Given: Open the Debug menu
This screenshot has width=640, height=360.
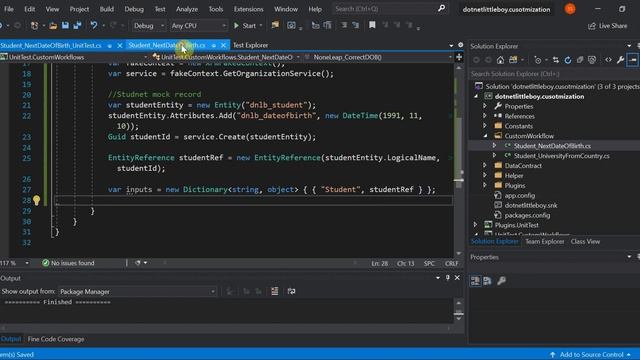Looking at the screenshot, I should tap(134, 9).
